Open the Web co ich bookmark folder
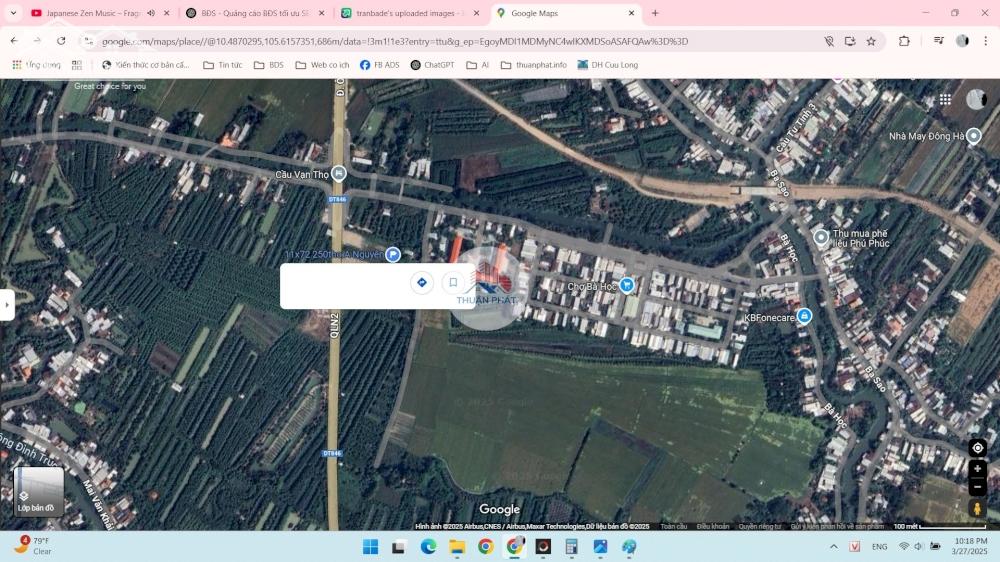 [x=322, y=65]
